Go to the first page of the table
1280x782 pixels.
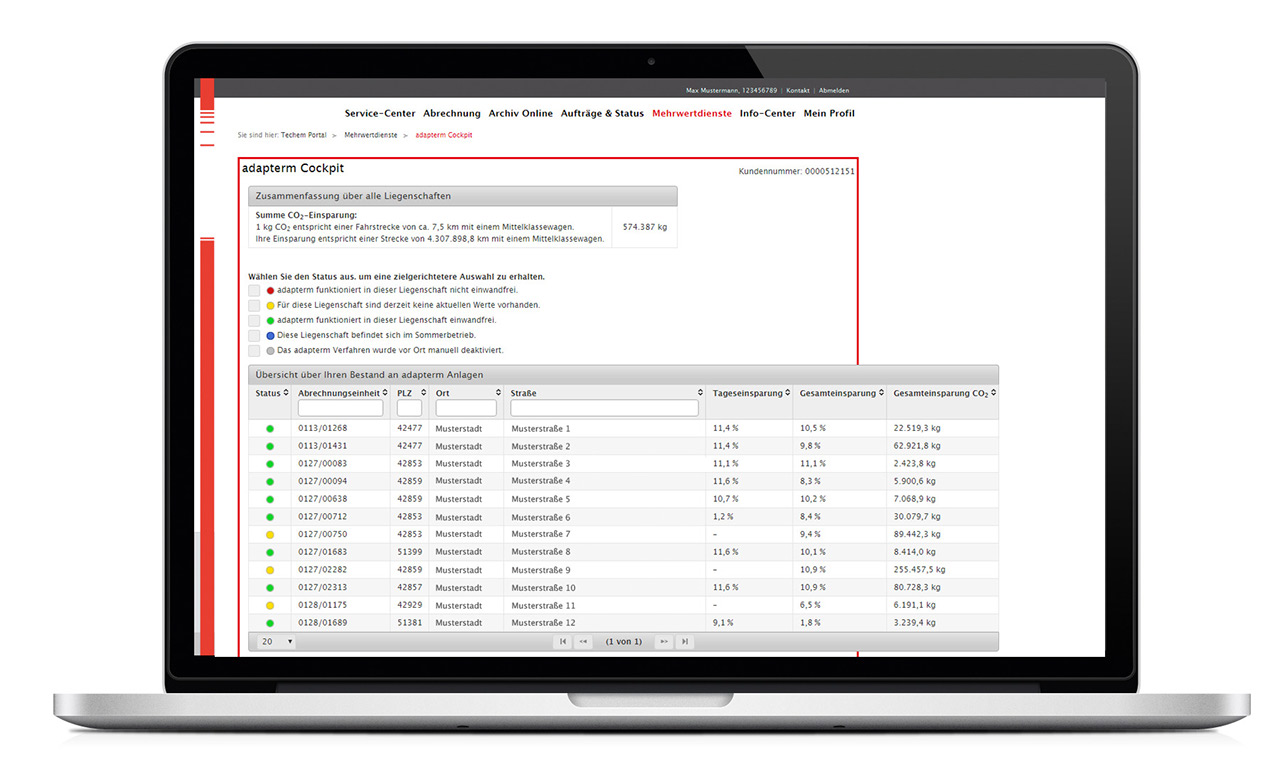point(563,642)
